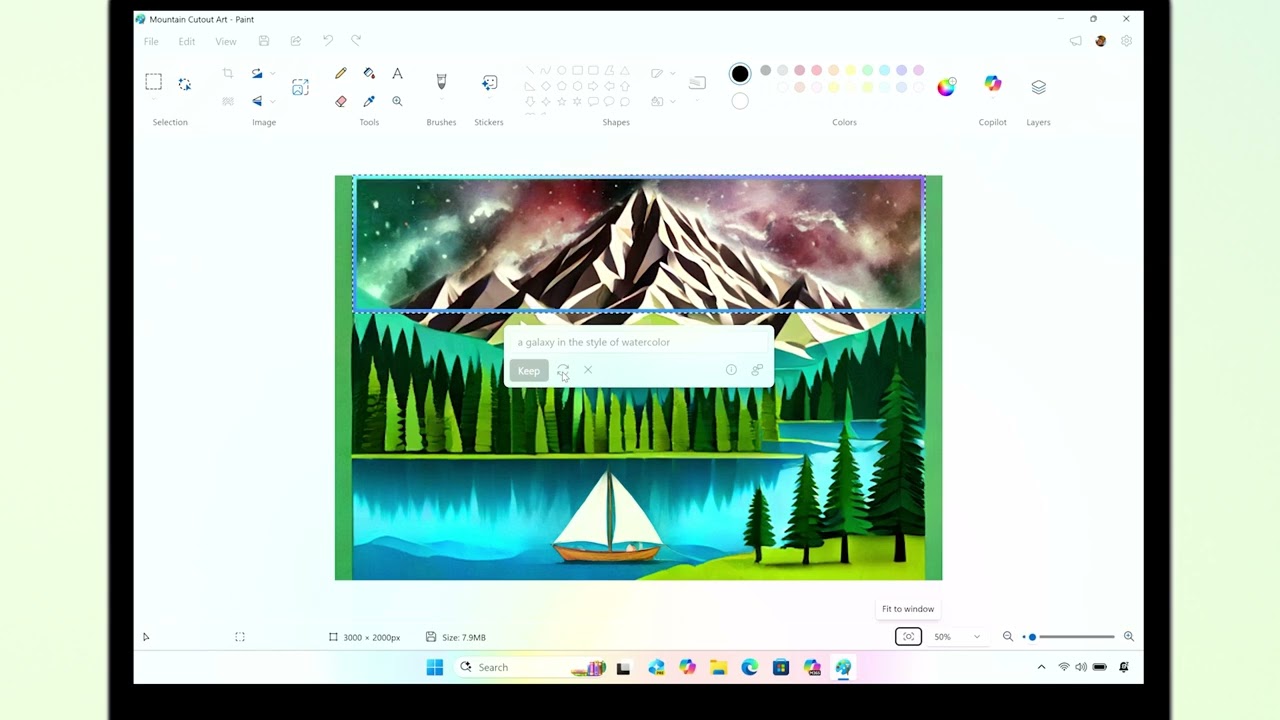Open the Layers panel
1280x720 pixels.
click(x=1038, y=87)
